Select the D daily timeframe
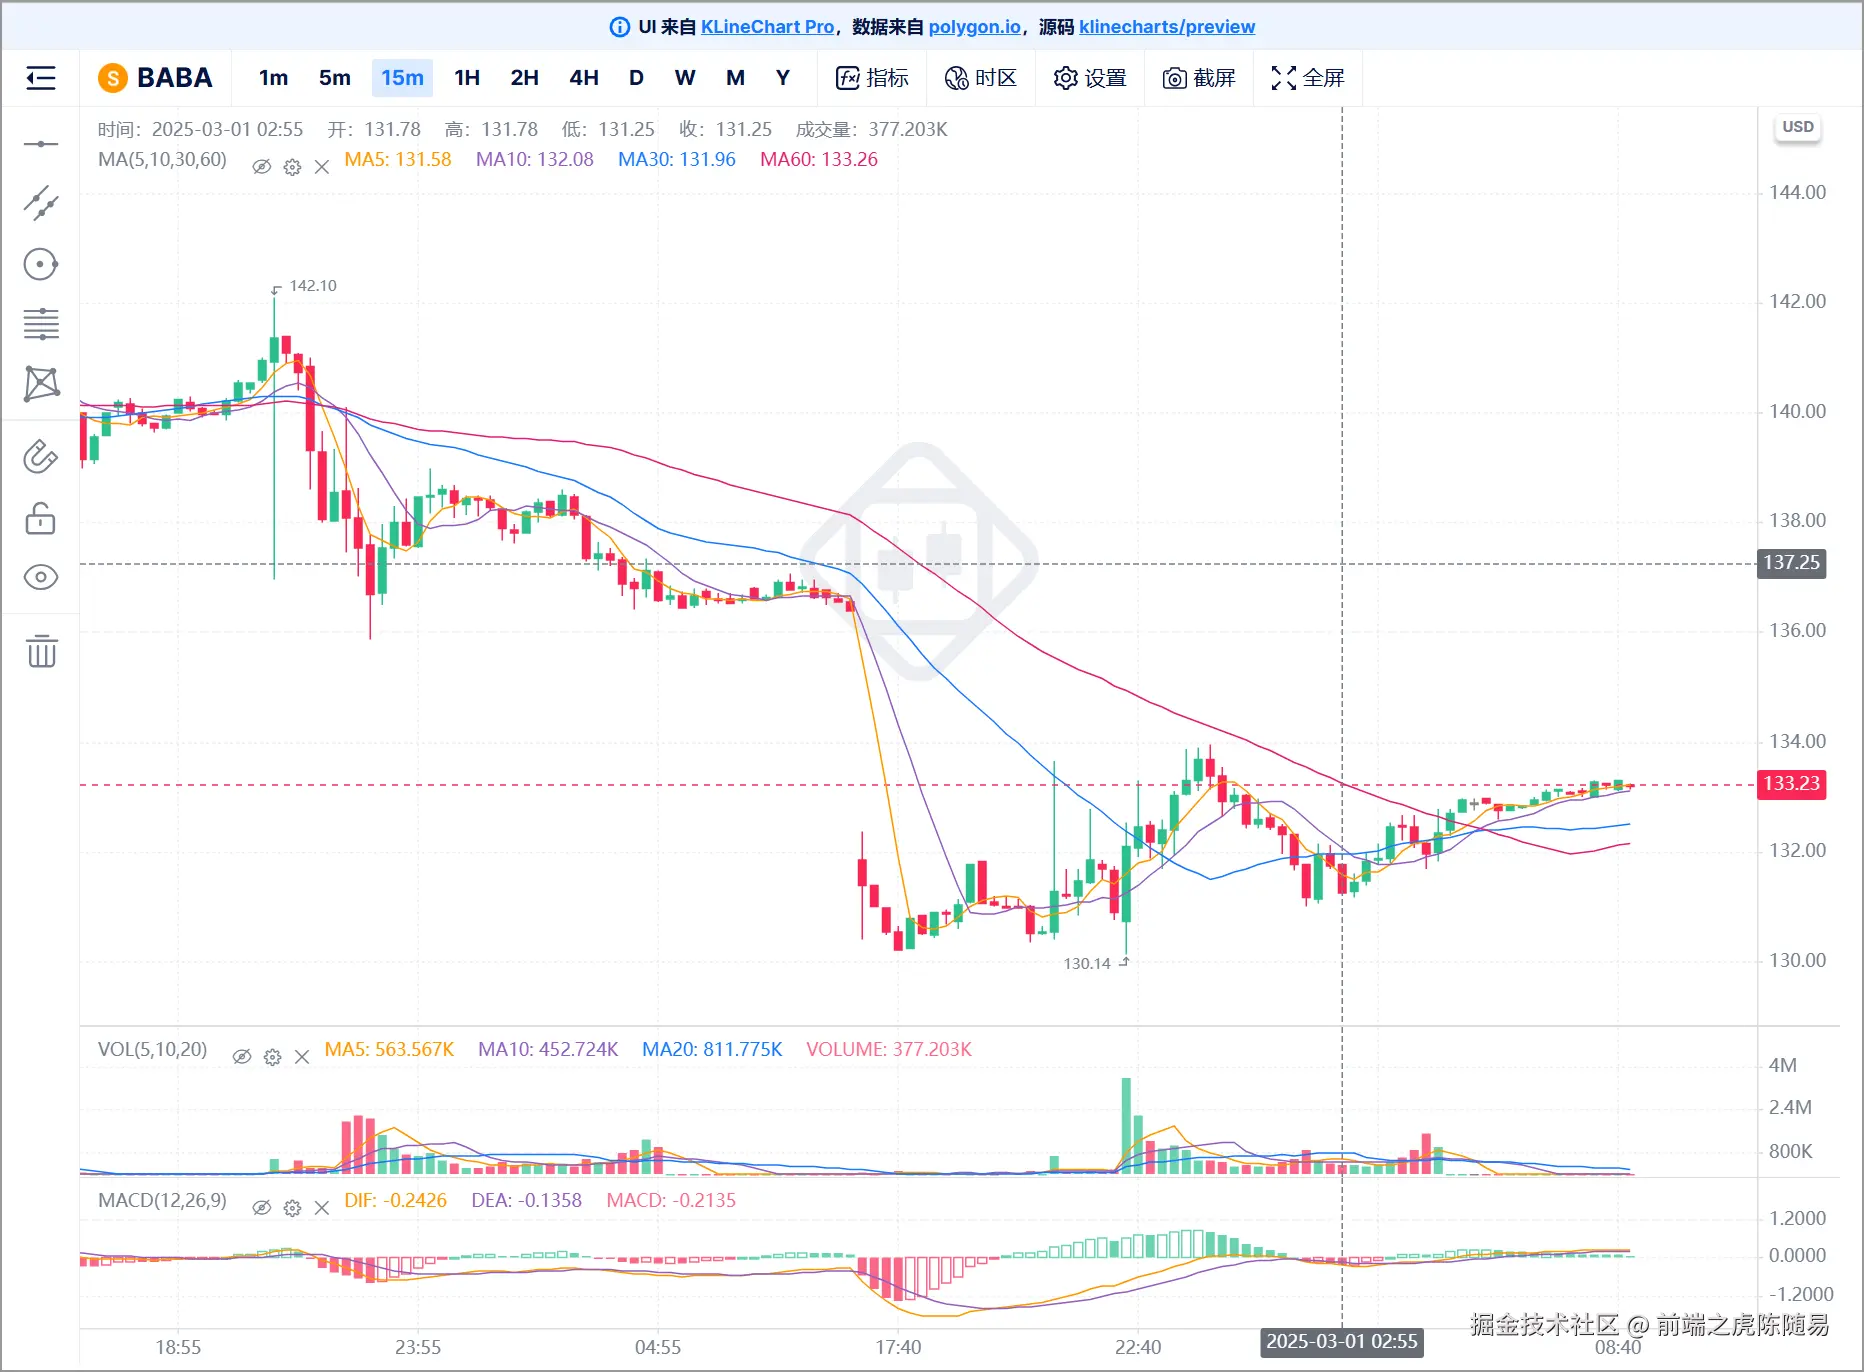 (x=636, y=78)
